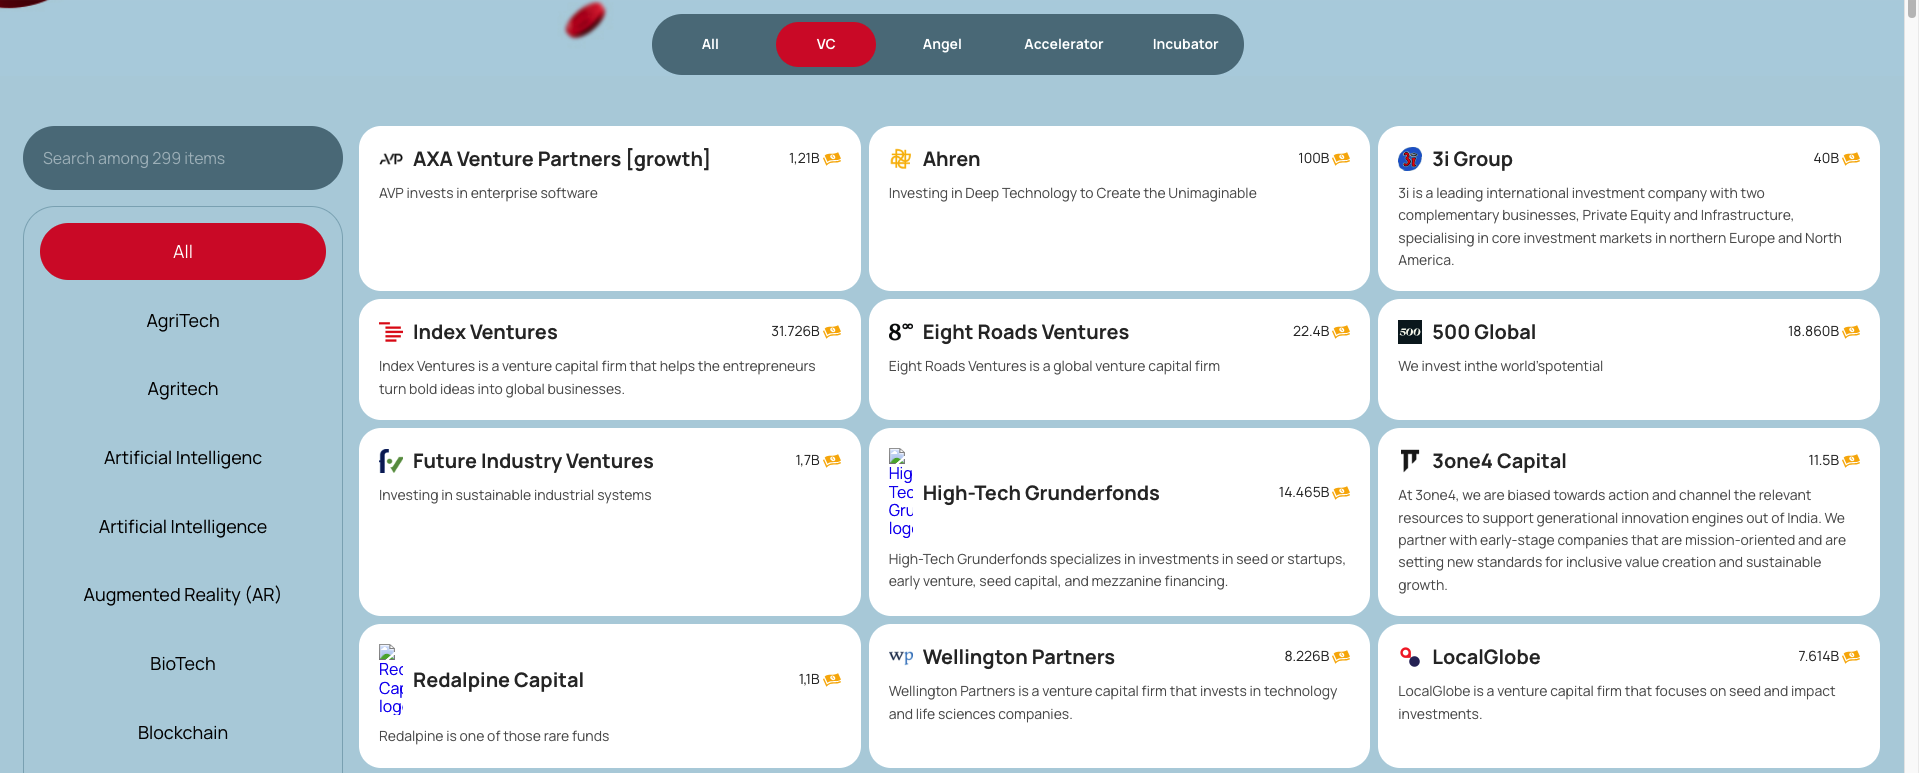The height and width of the screenshot is (773, 1919).
Task: Filter by Augmented Reality (AR) category
Action: coord(183,595)
